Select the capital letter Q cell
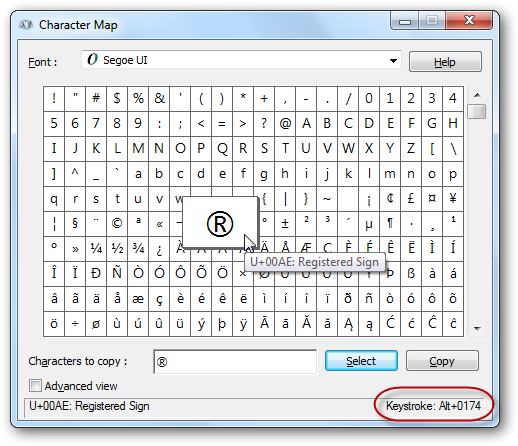The height and width of the screenshot is (446, 518). [222, 149]
